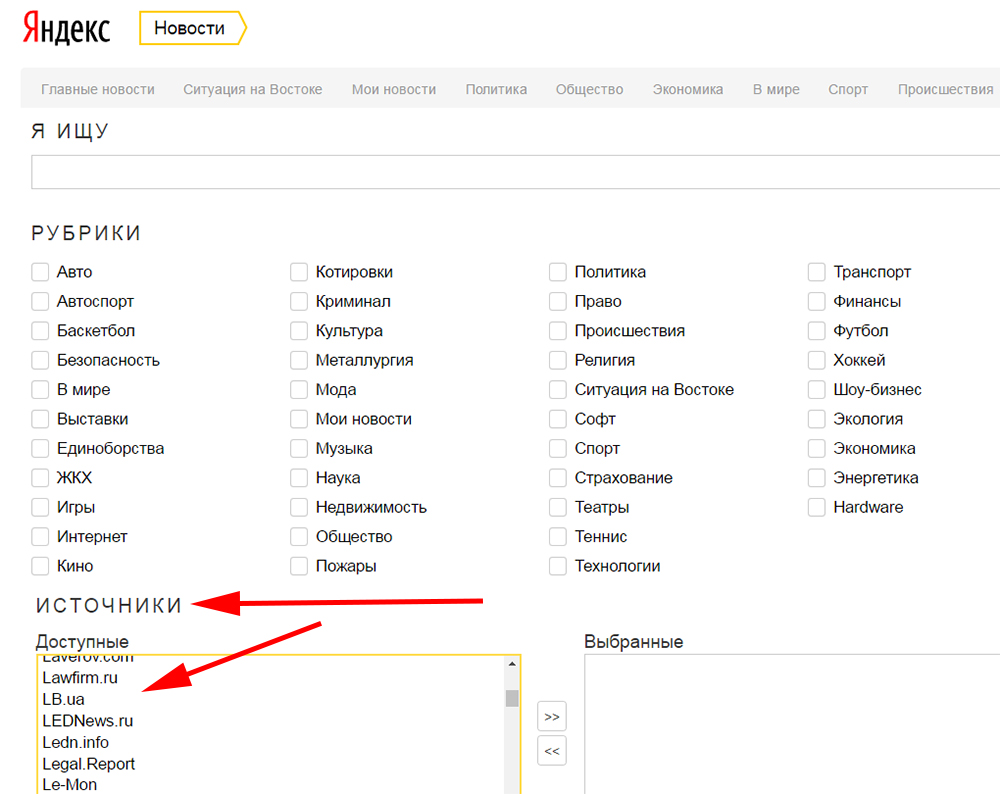Enable the Авто checkbox
1000x794 pixels.
[x=40, y=272]
